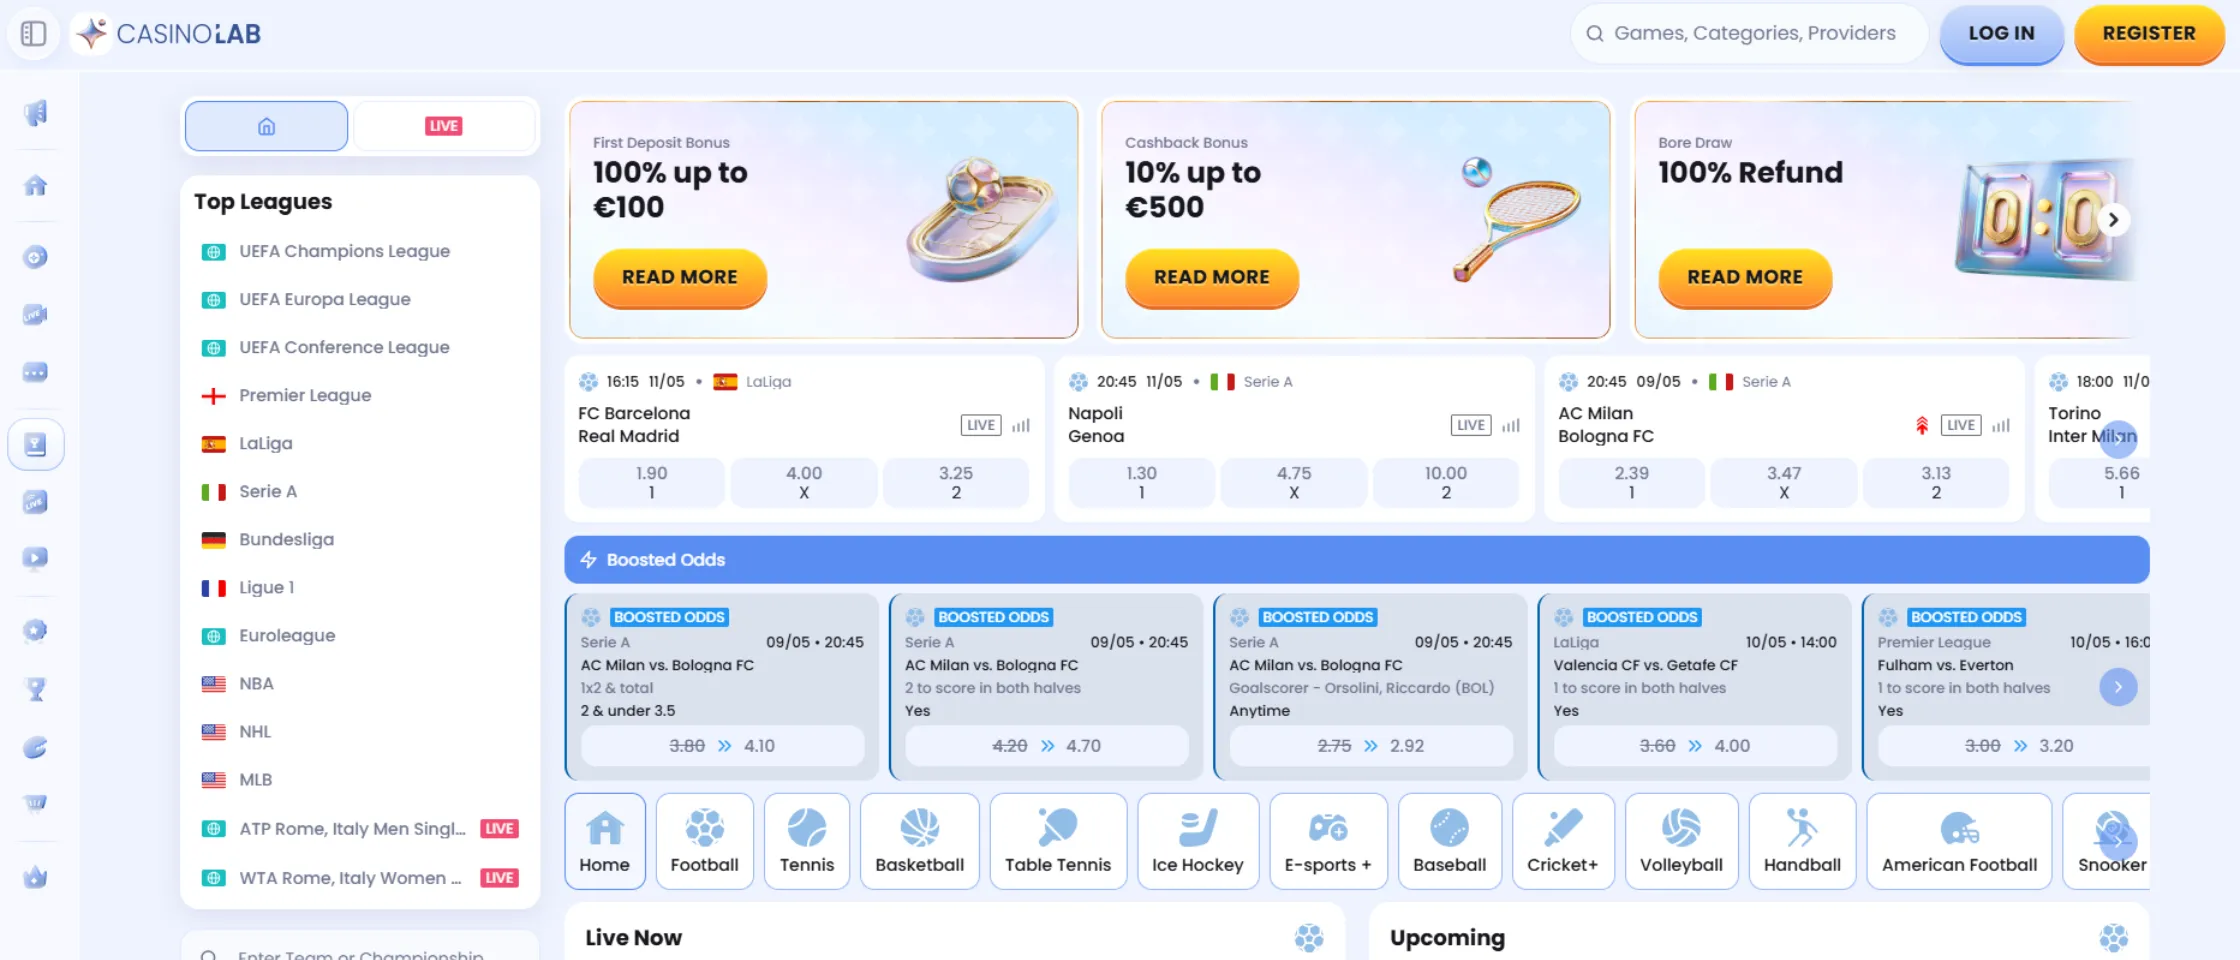Open READ MORE on the Cashback Bonus banner
2240x960 pixels.
point(1211,277)
